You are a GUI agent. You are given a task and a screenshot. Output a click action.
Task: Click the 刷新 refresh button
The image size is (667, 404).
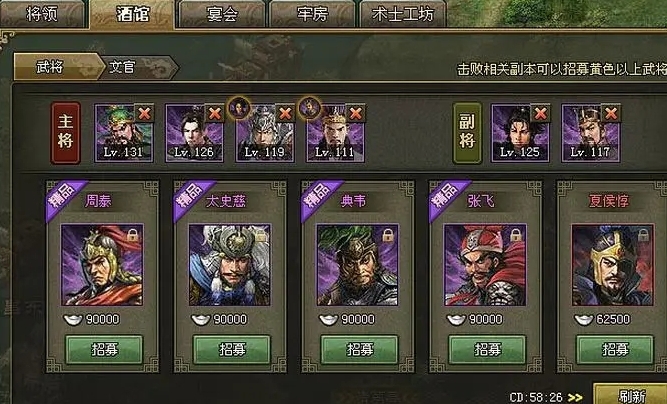tap(630, 395)
